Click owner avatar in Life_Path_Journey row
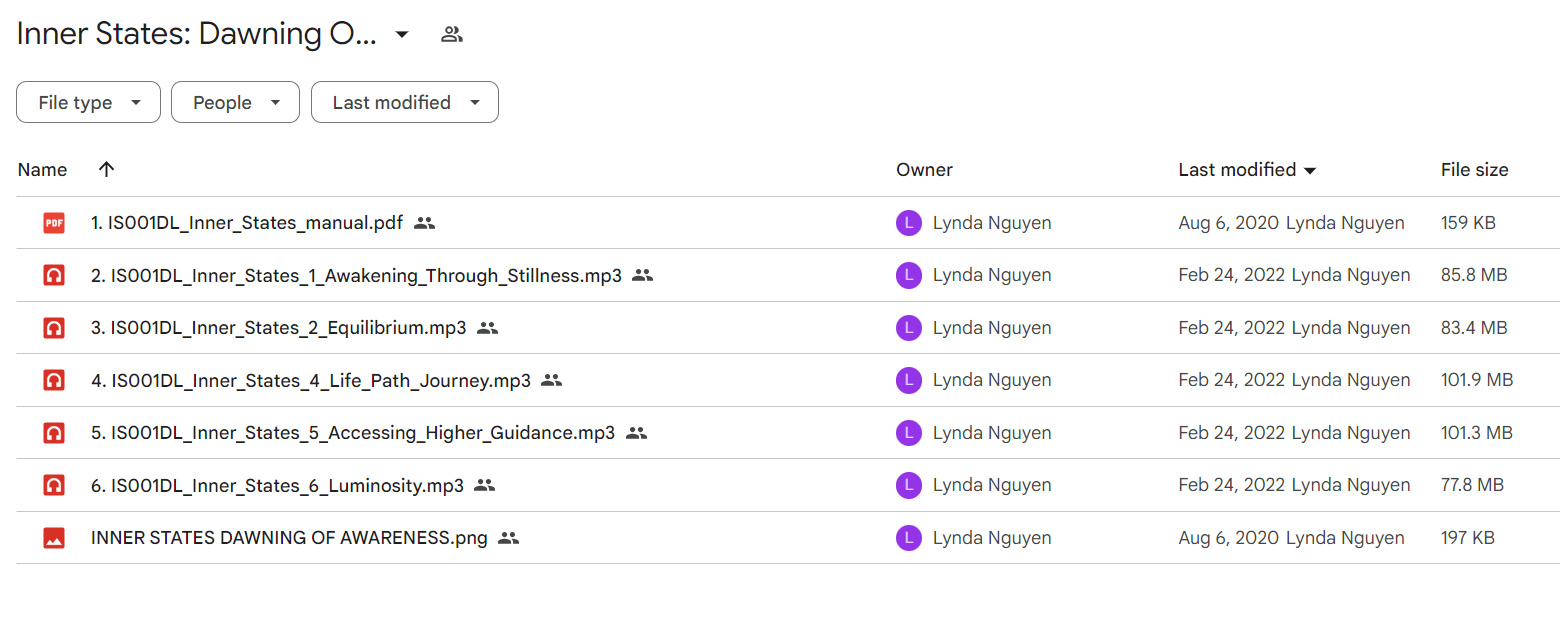The image size is (1560, 628). click(908, 380)
